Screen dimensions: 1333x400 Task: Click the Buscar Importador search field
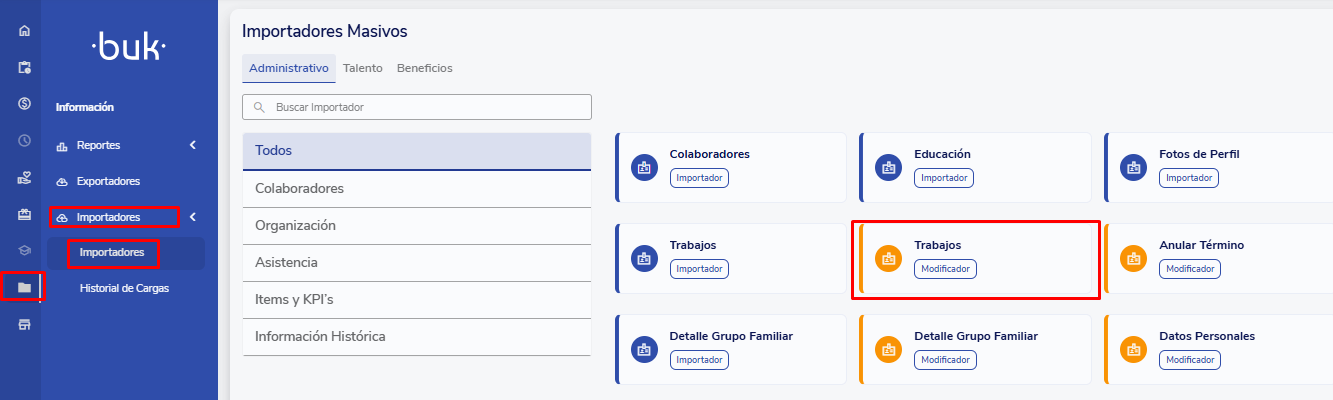417,107
